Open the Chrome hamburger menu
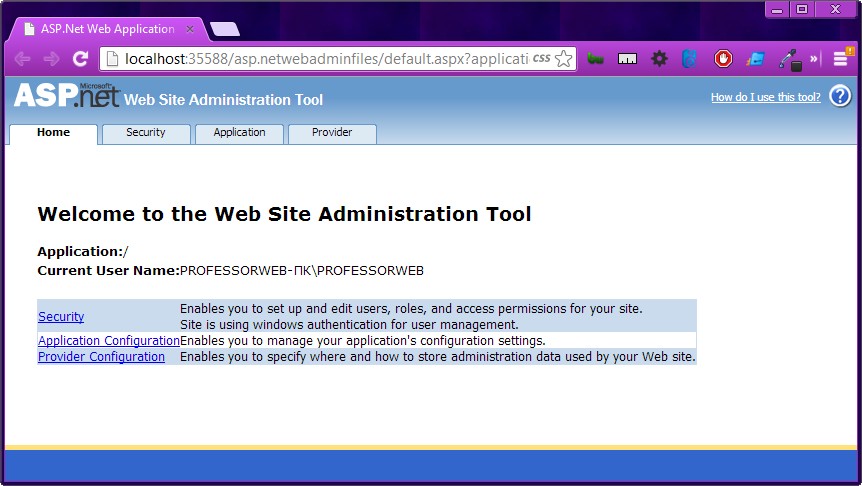 coord(841,58)
